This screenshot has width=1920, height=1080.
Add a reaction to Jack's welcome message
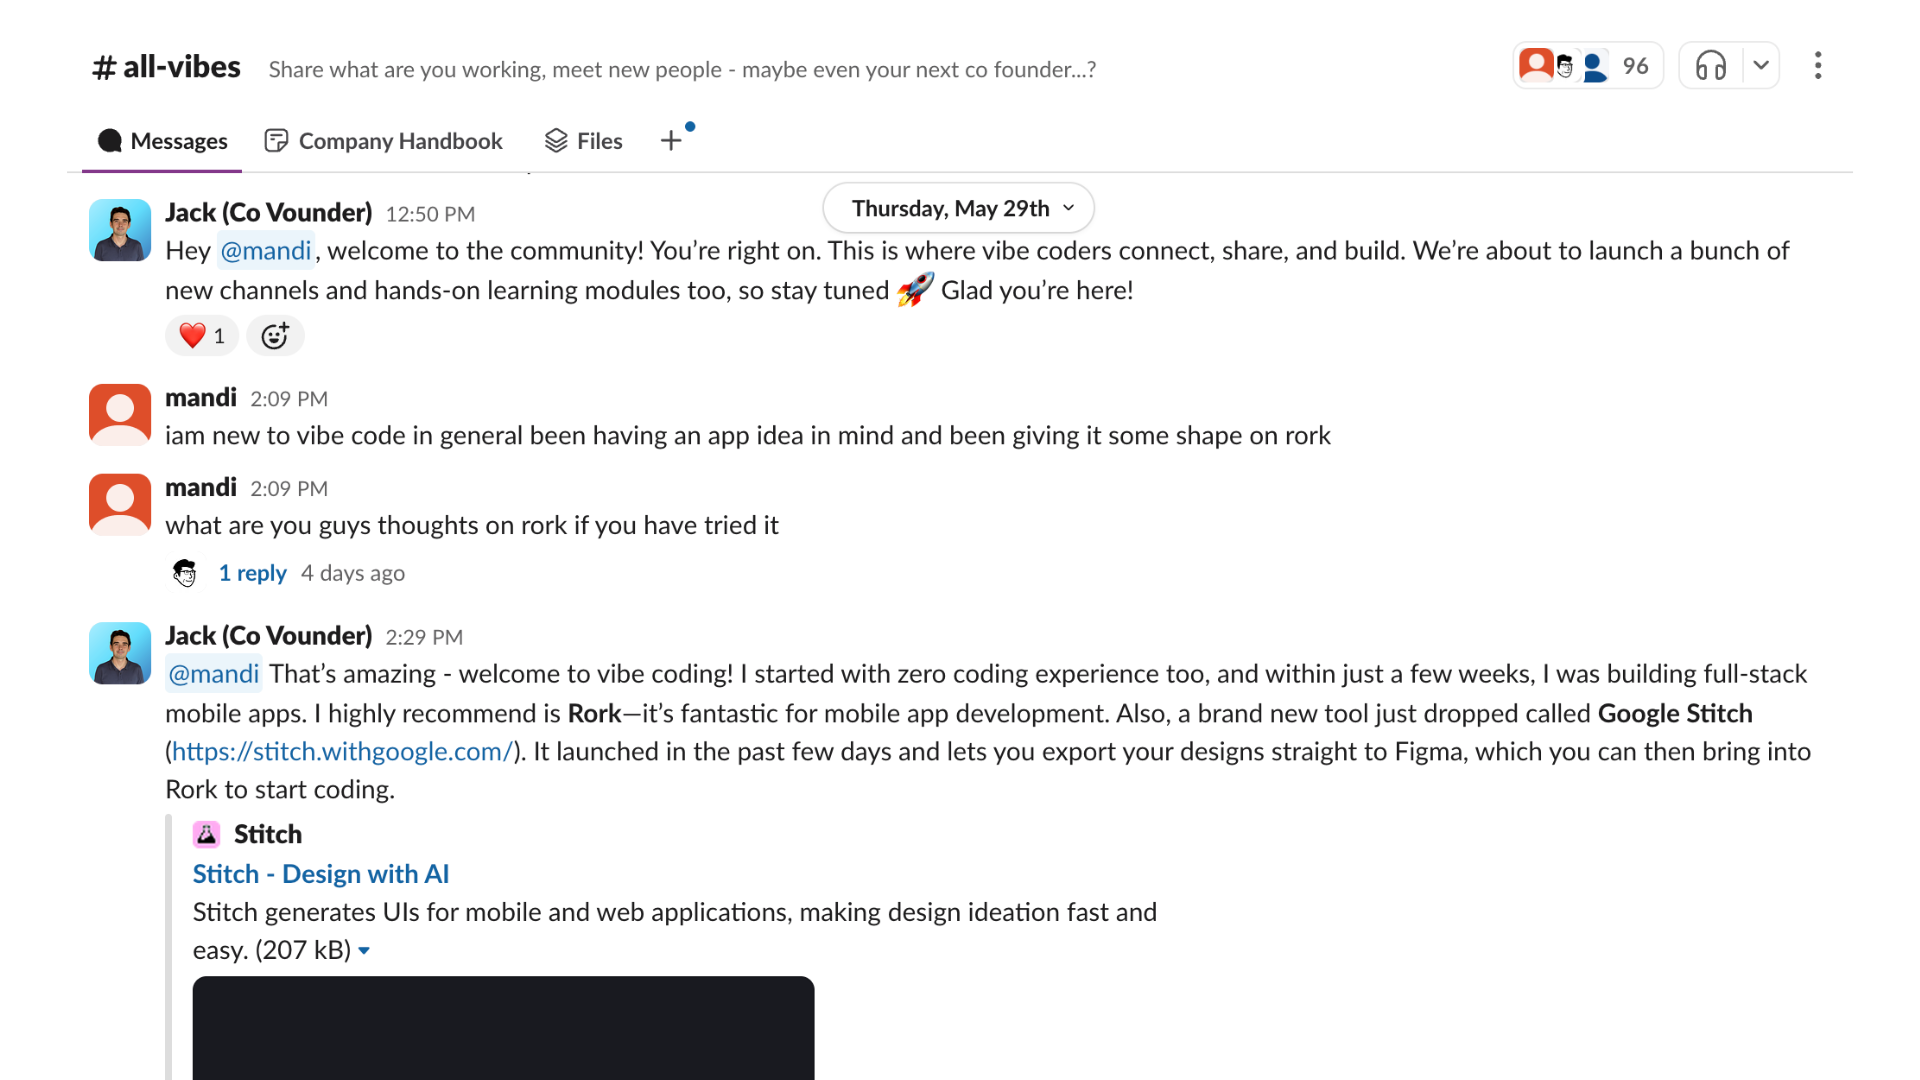pyautogui.click(x=275, y=335)
